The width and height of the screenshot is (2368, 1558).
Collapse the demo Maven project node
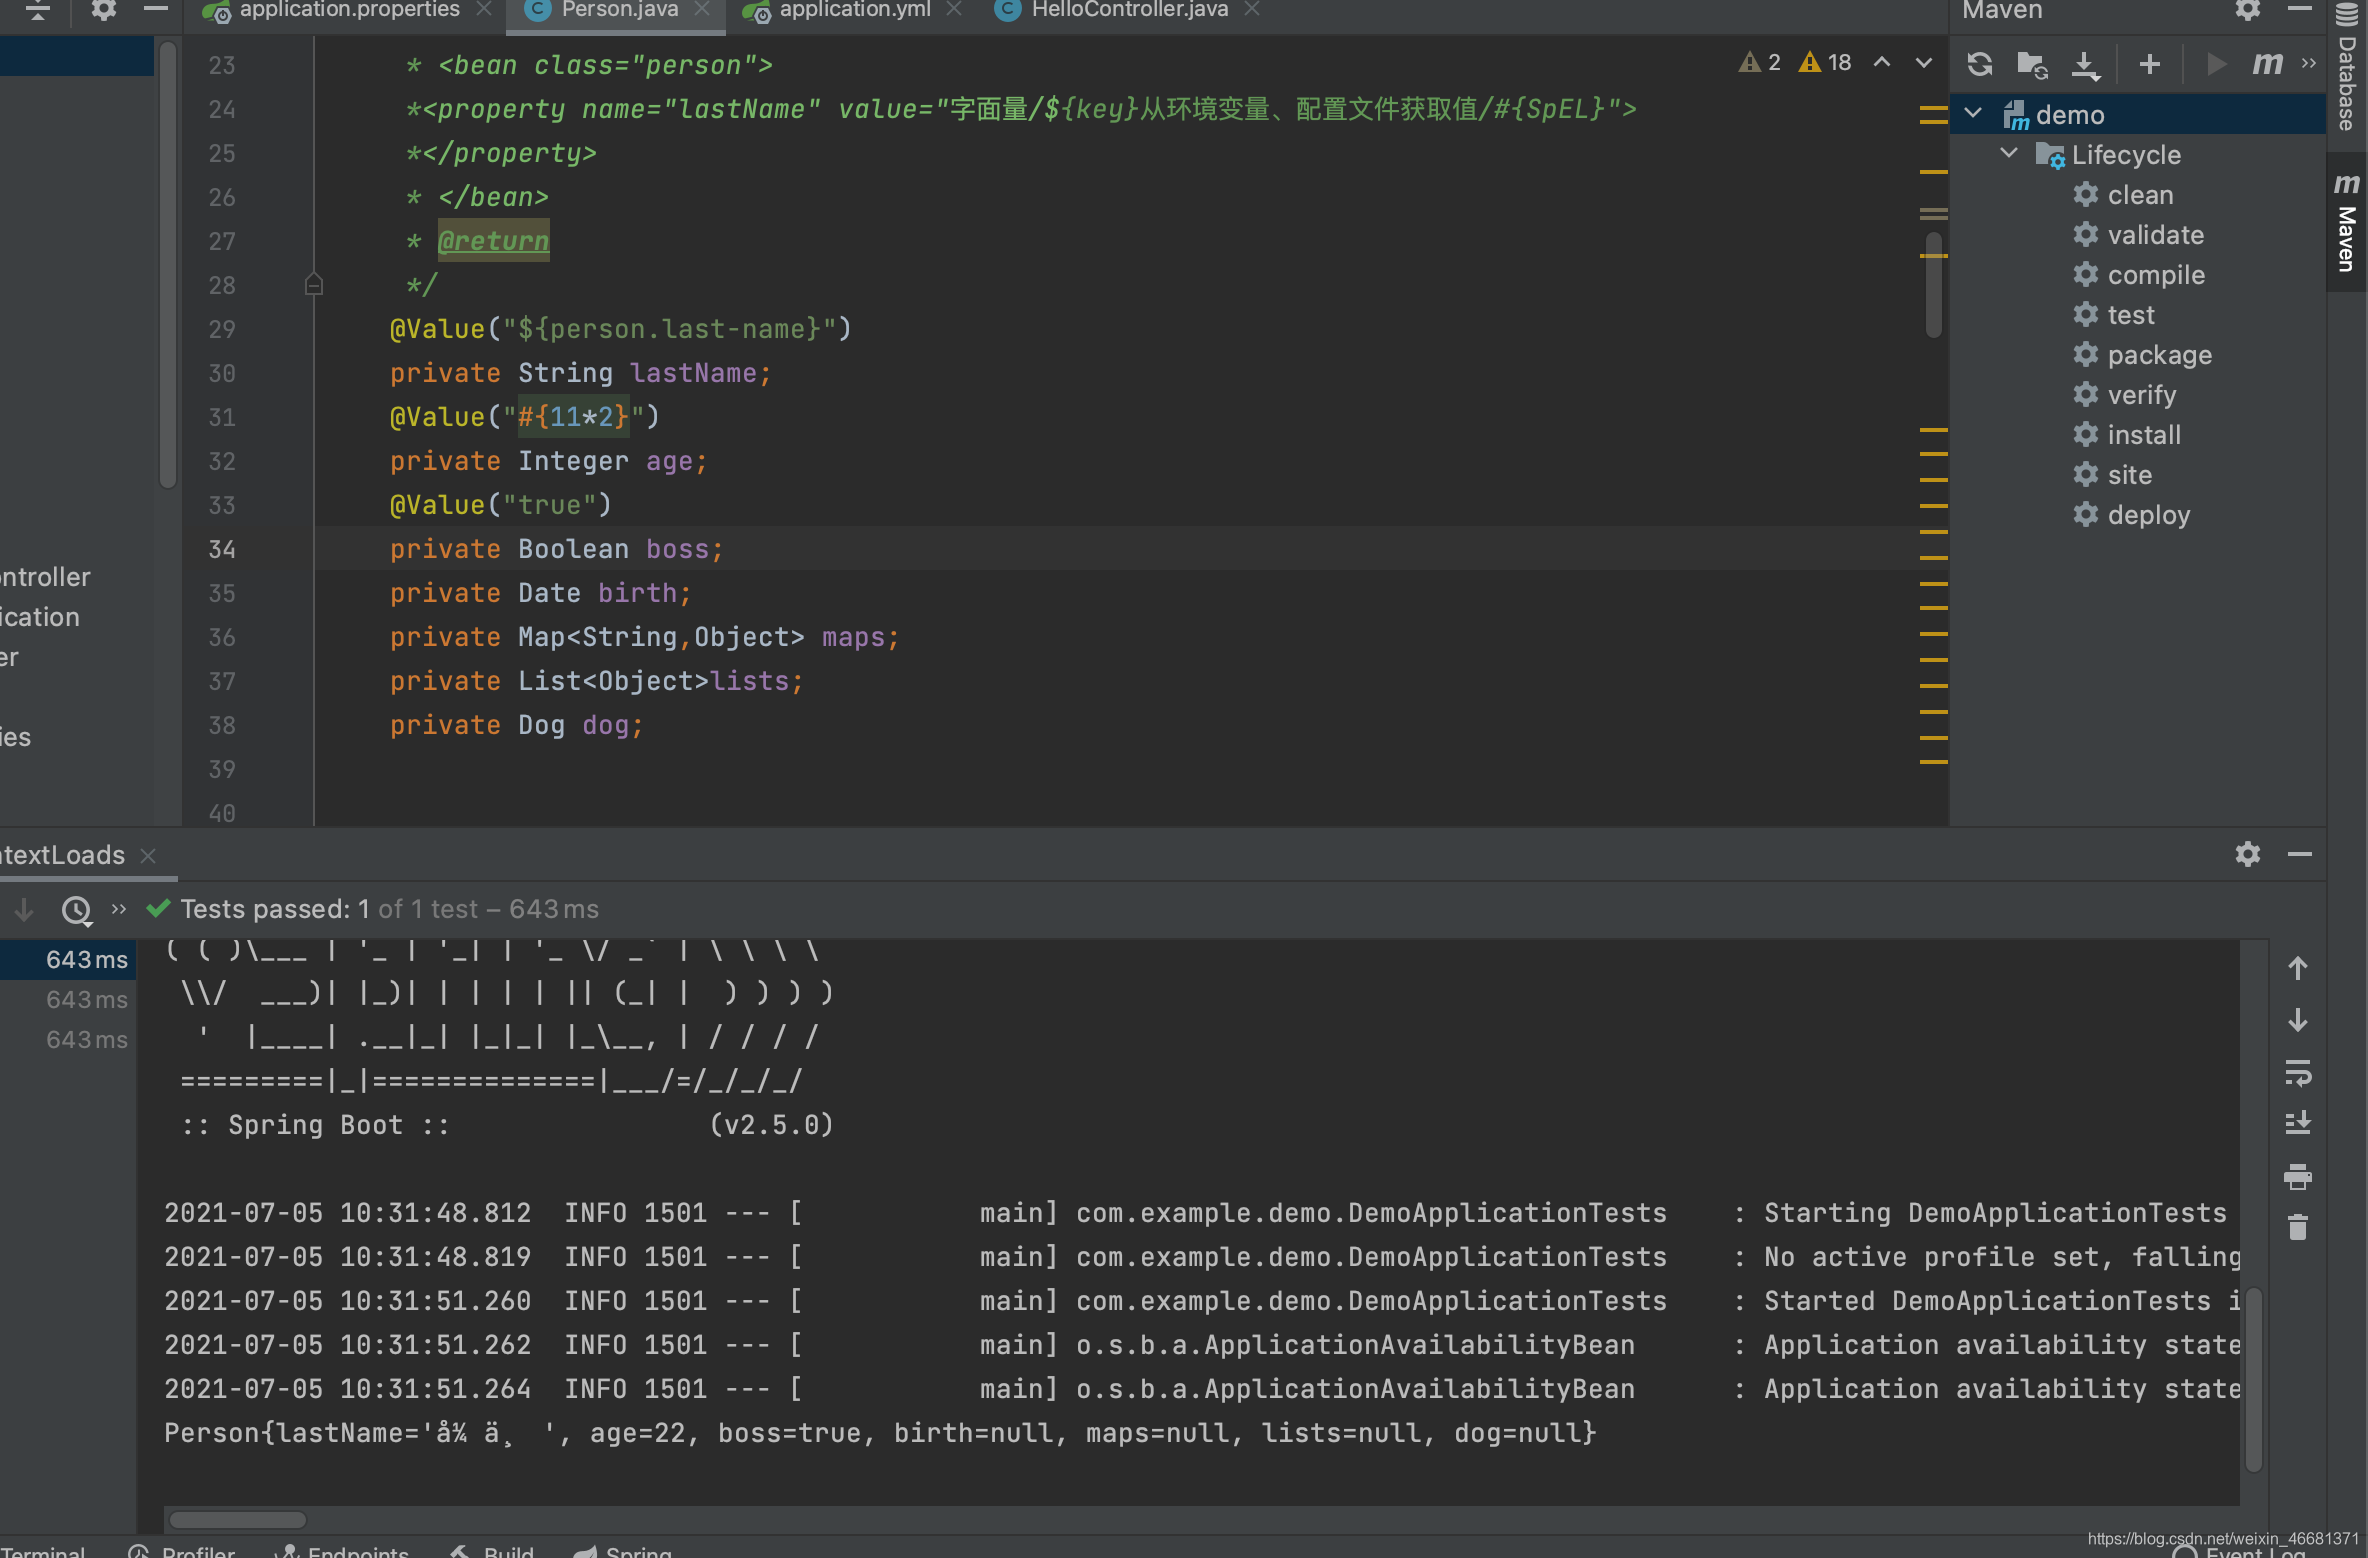click(1973, 113)
